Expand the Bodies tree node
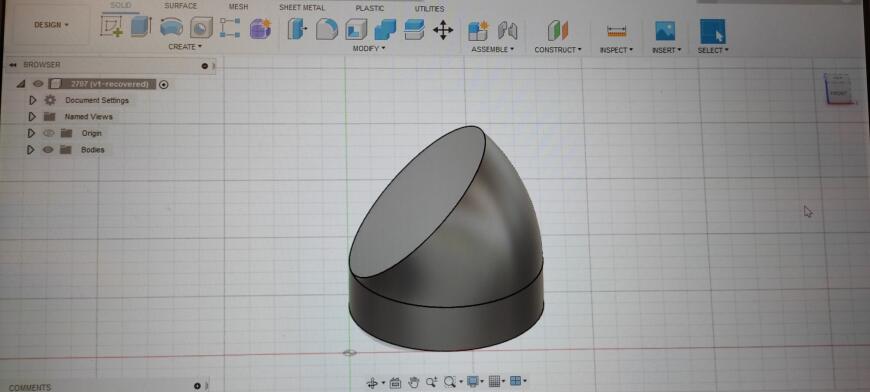The image size is (870, 392). point(31,150)
